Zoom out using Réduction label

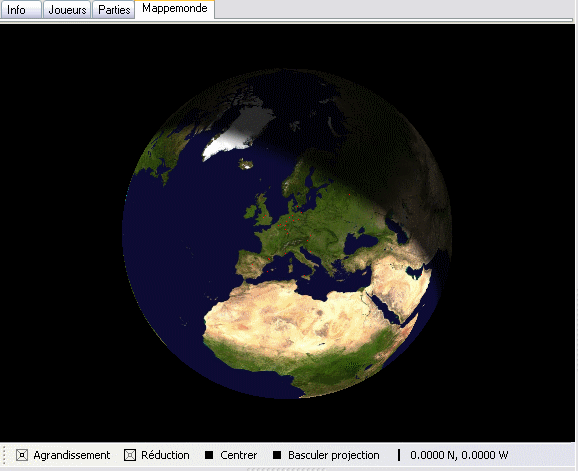coord(165,456)
